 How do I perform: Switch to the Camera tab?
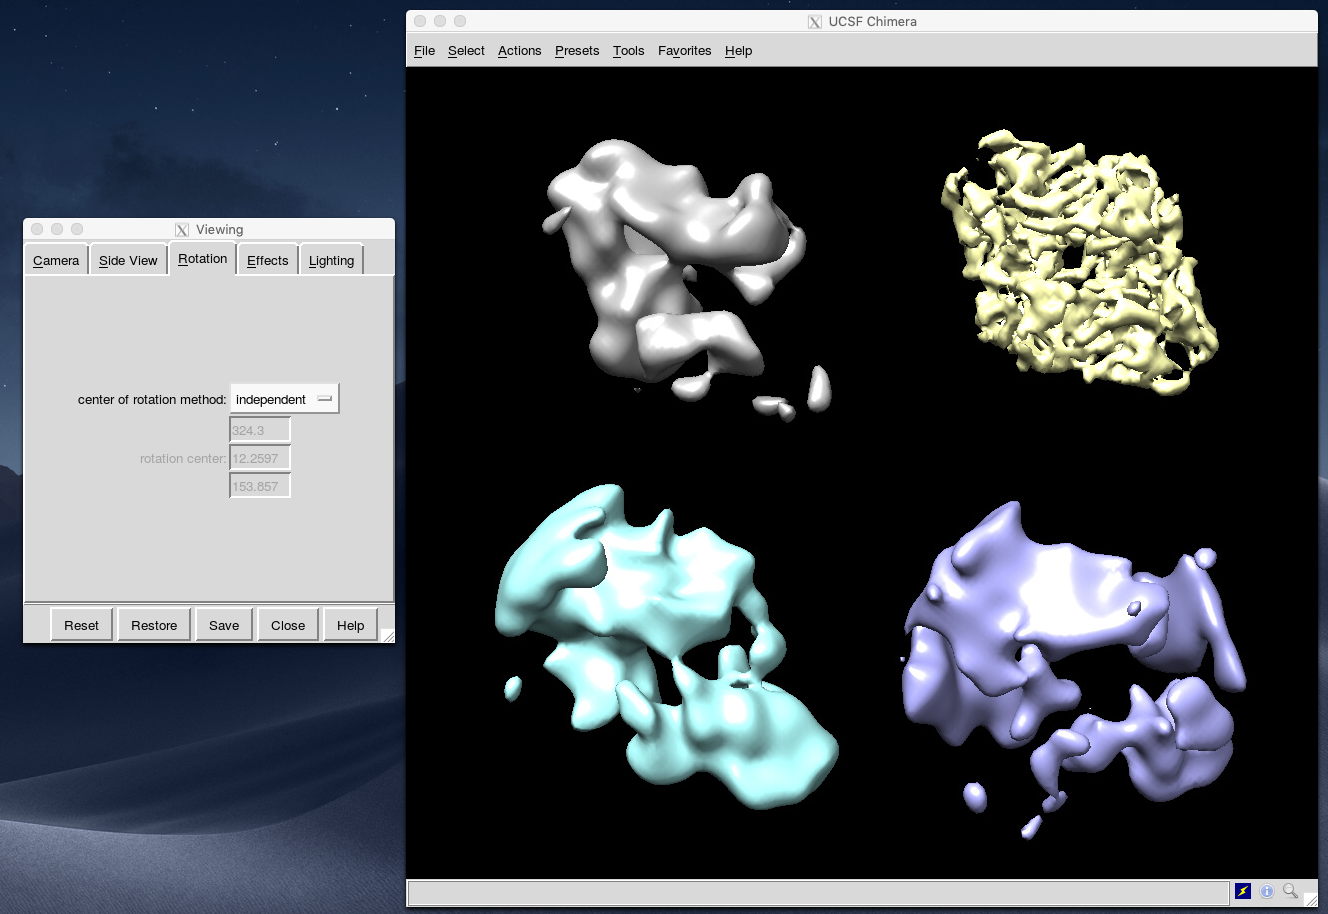[56, 260]
